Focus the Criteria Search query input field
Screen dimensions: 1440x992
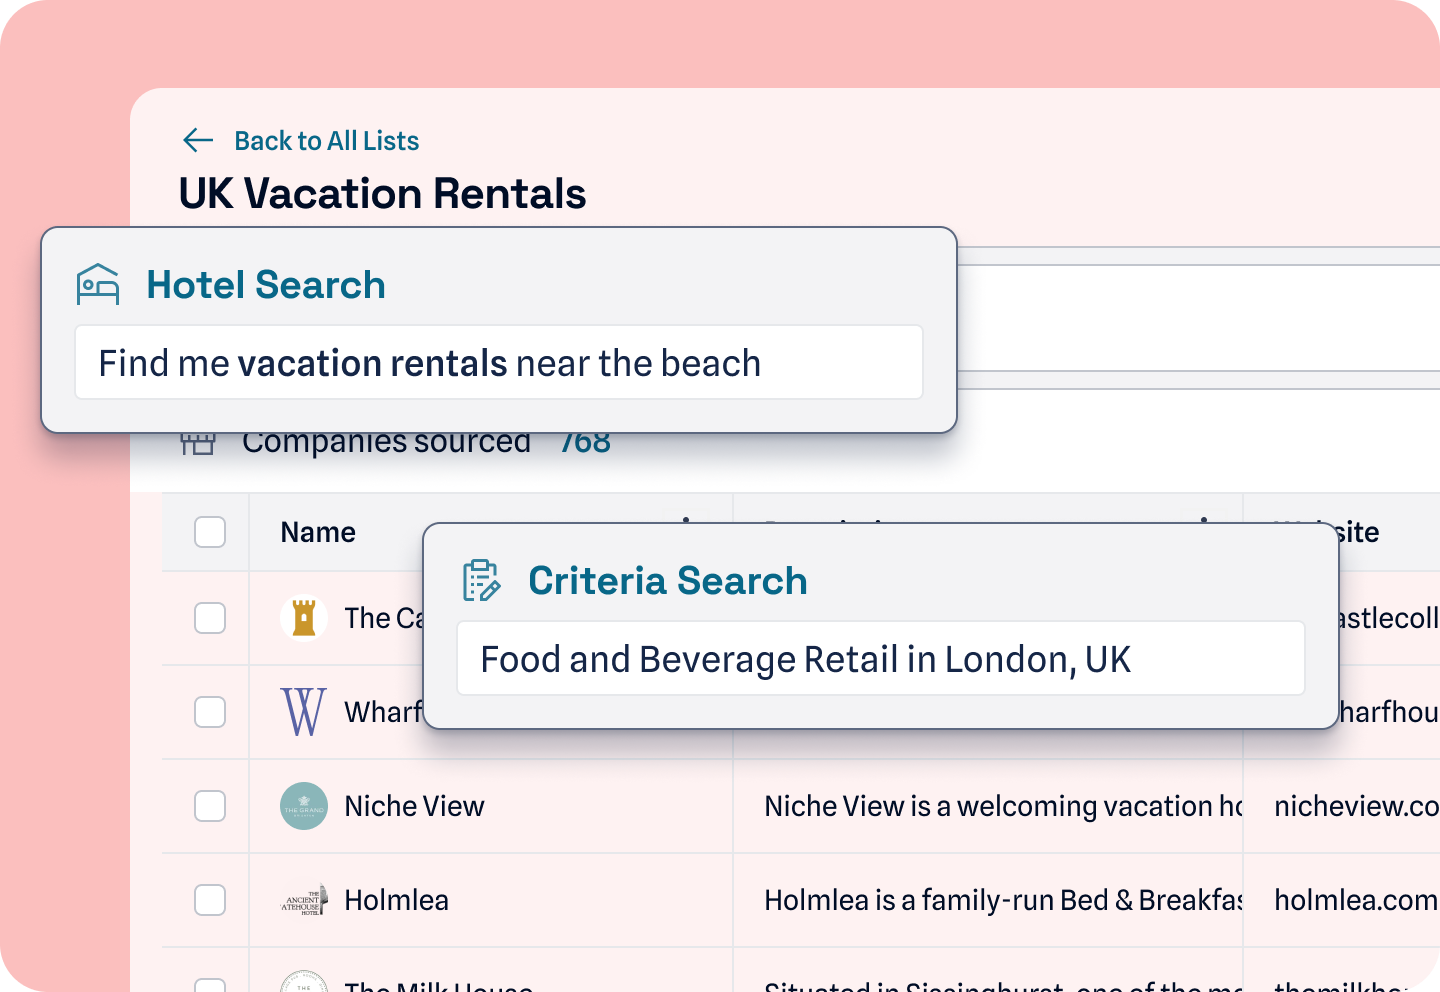[881, 658]
